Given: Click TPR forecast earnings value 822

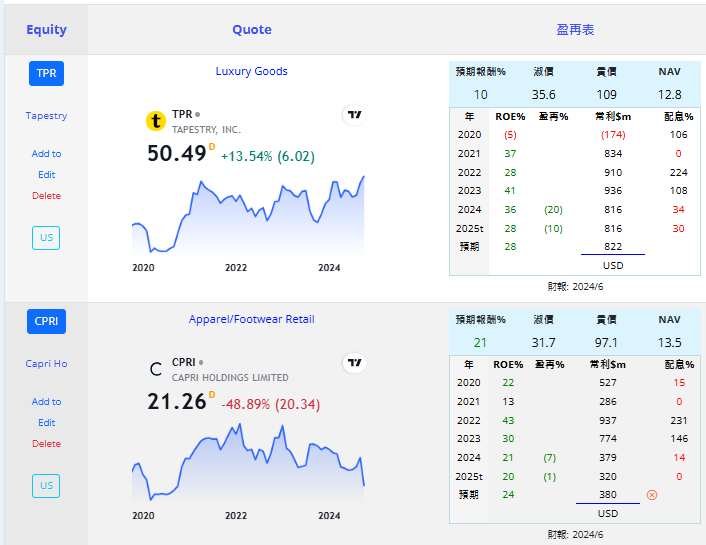Looking at the screenshot, I should coord(613,247).
